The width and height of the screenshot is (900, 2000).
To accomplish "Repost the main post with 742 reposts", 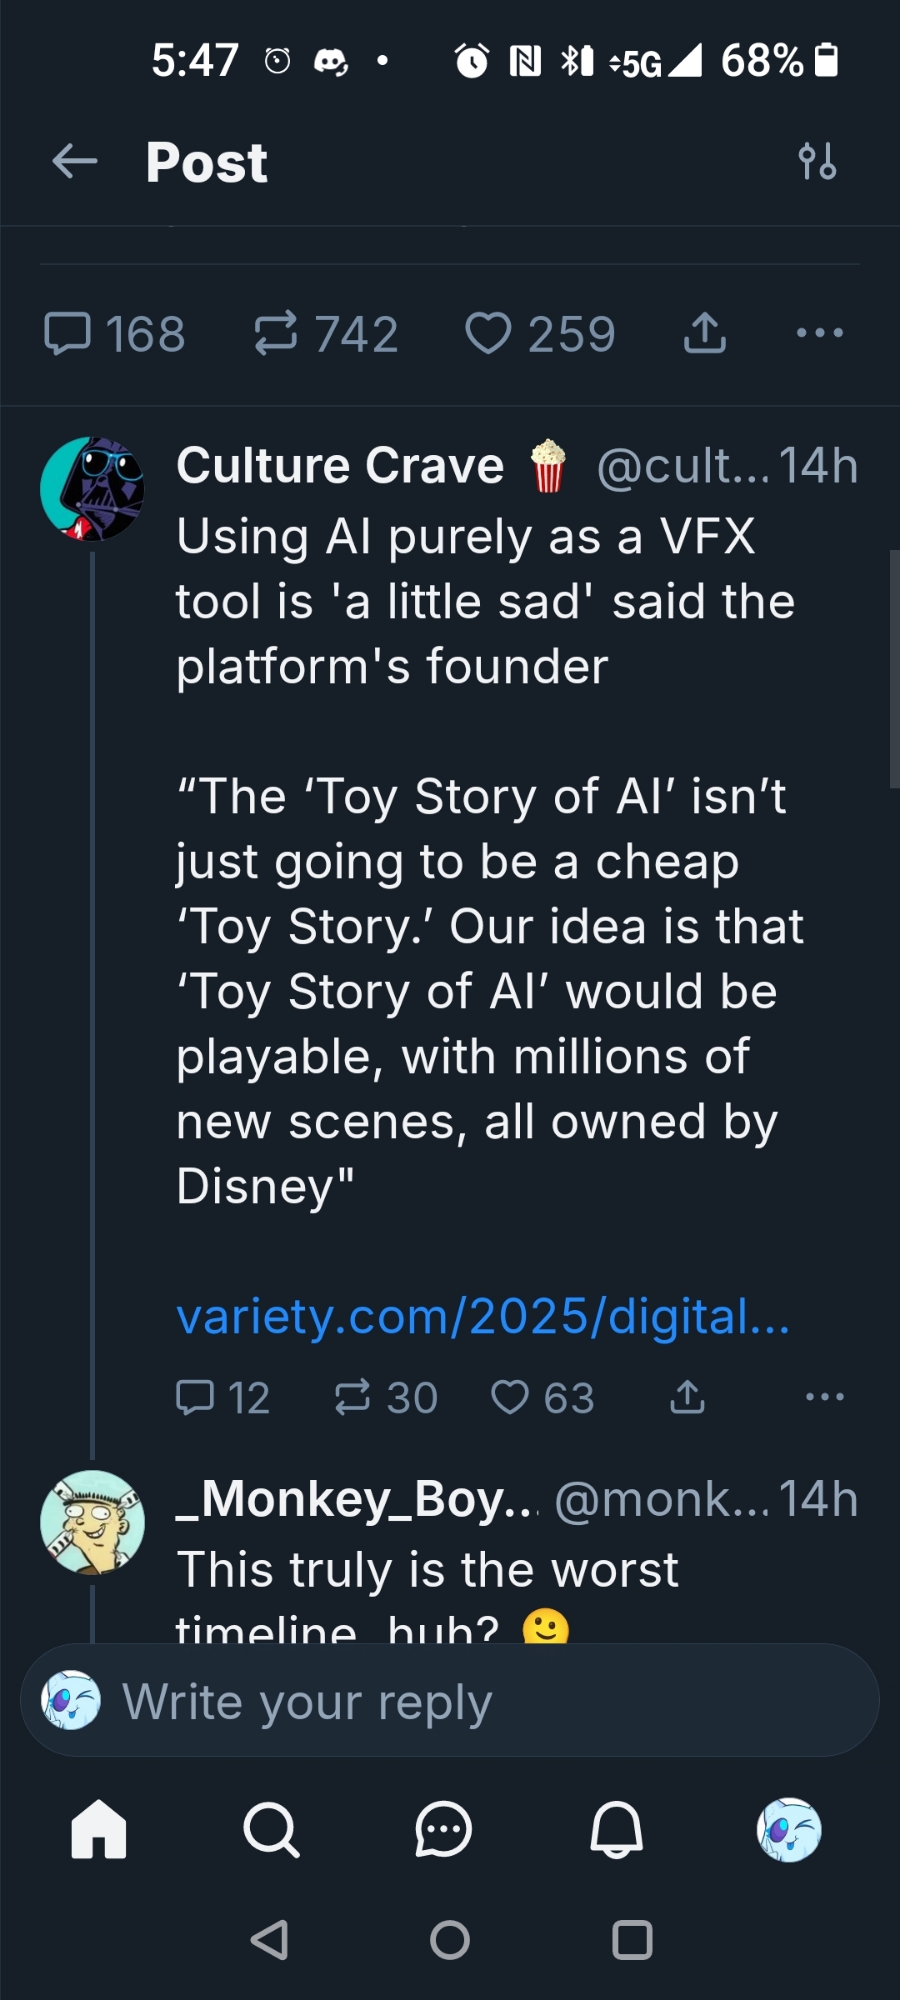I will coord(275,334).
